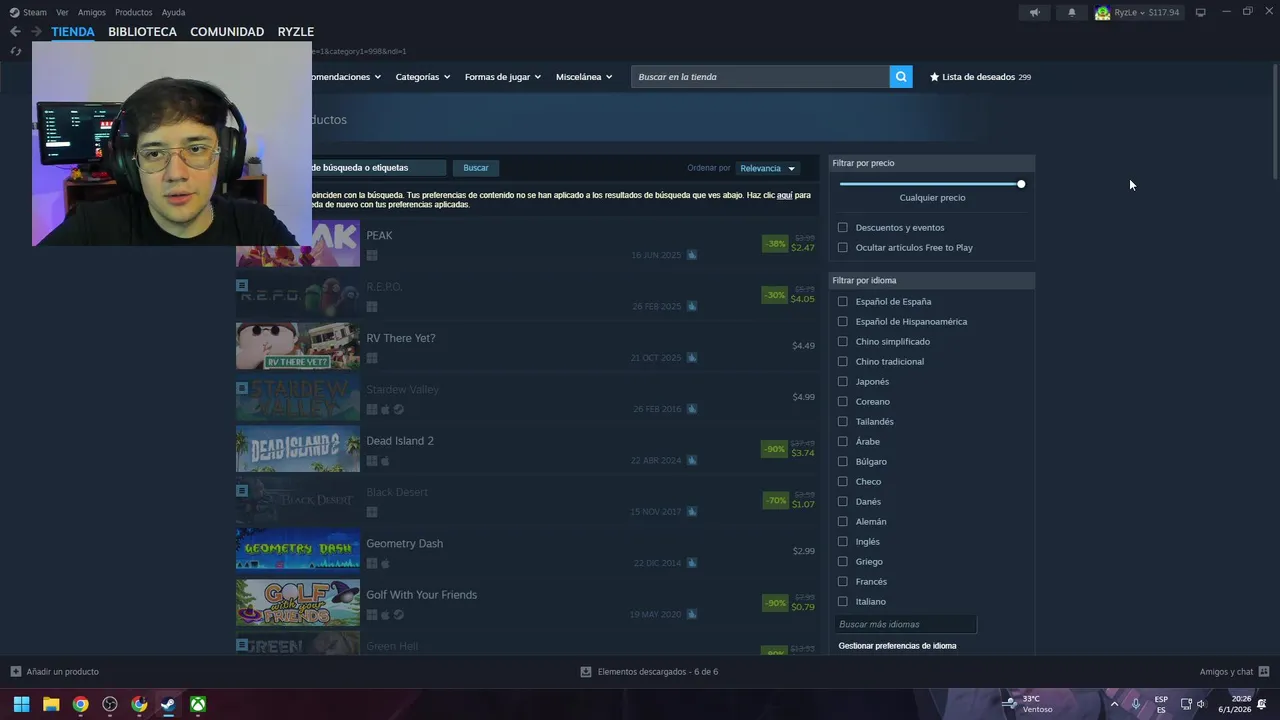The height and width of the screenshot is (720, 1280).
Task: Expand Categorías store menu
Action: click(422, 77)
